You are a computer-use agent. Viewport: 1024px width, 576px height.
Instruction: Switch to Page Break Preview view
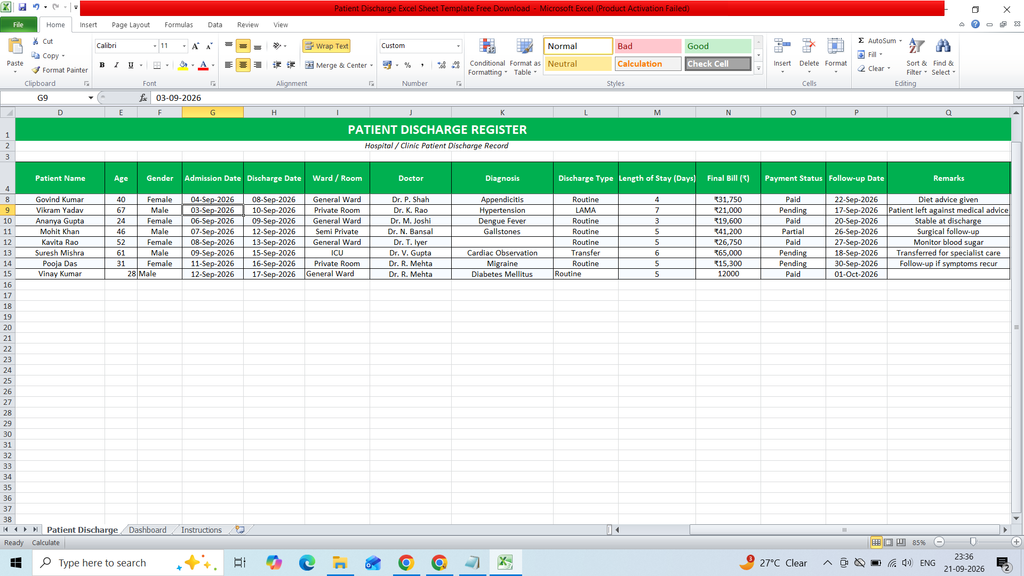(x=901, y=542)
